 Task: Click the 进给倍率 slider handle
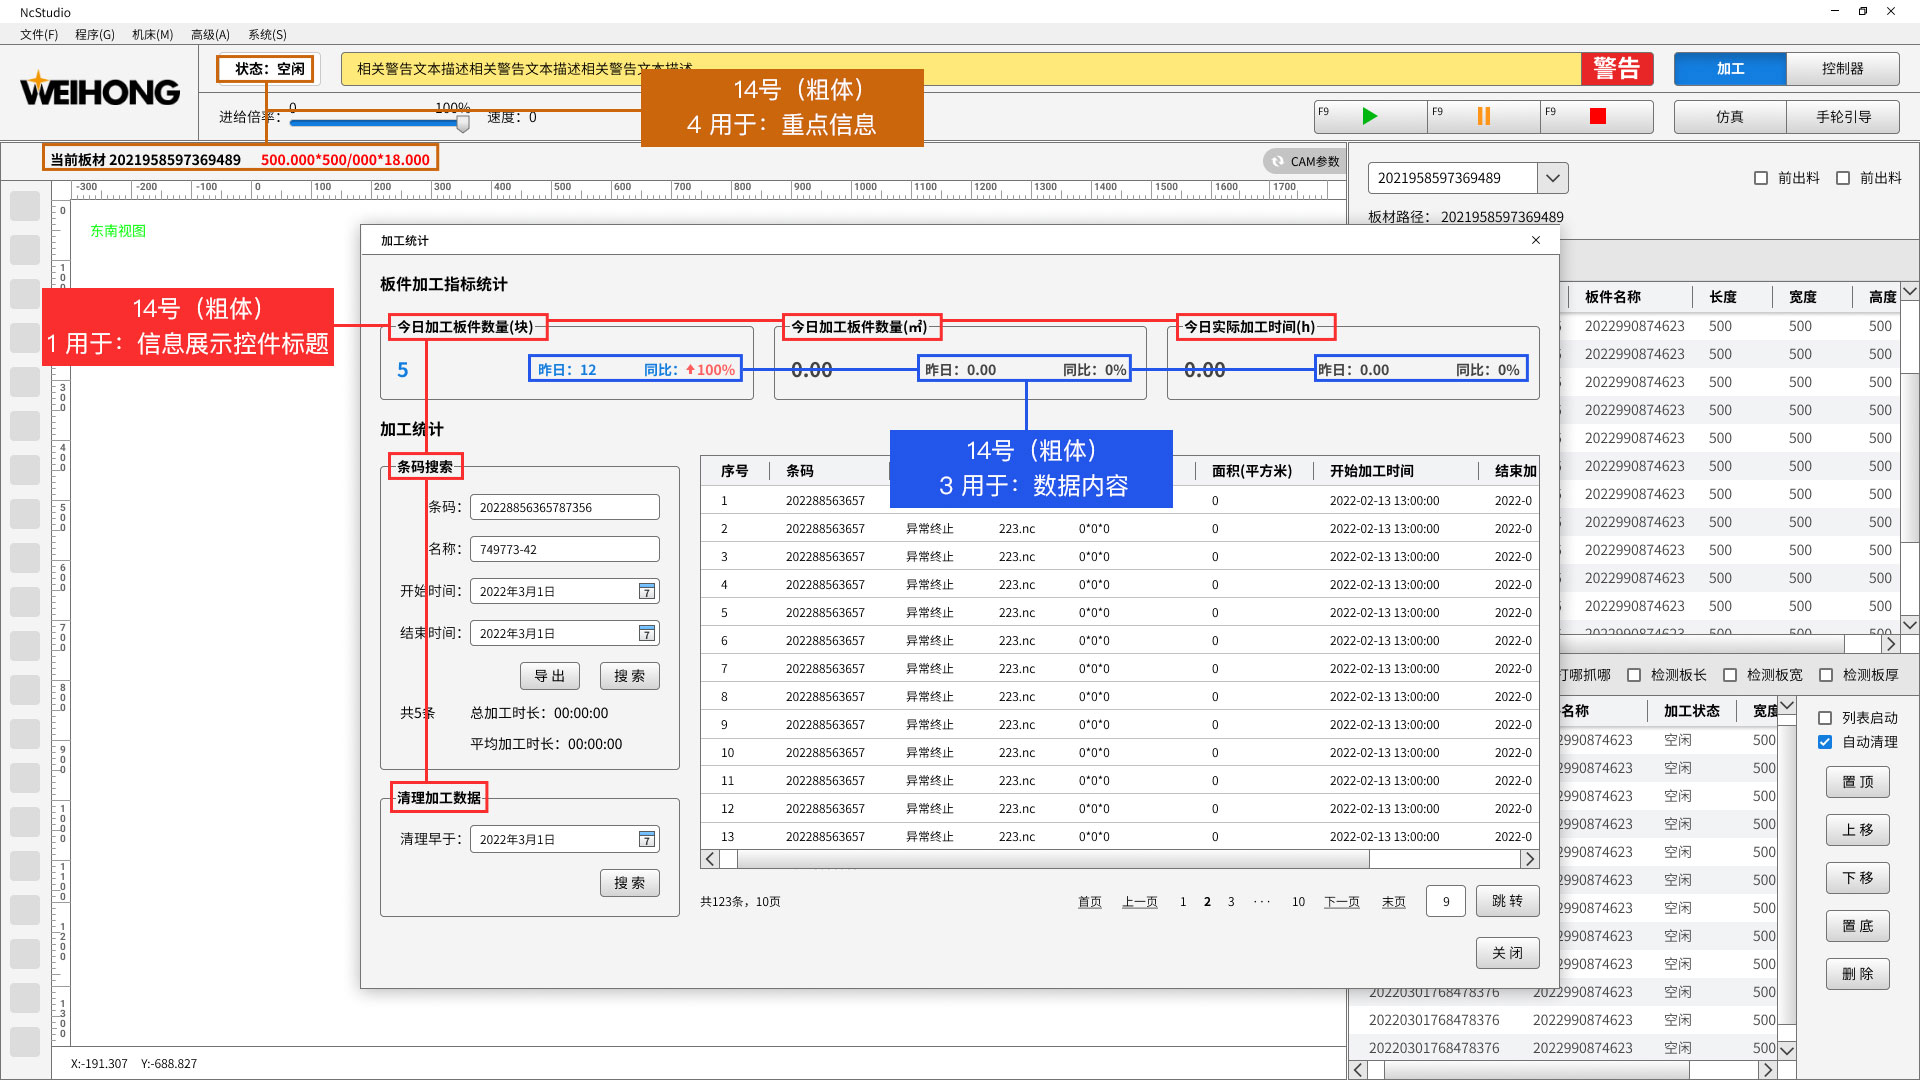pos(462,124)
